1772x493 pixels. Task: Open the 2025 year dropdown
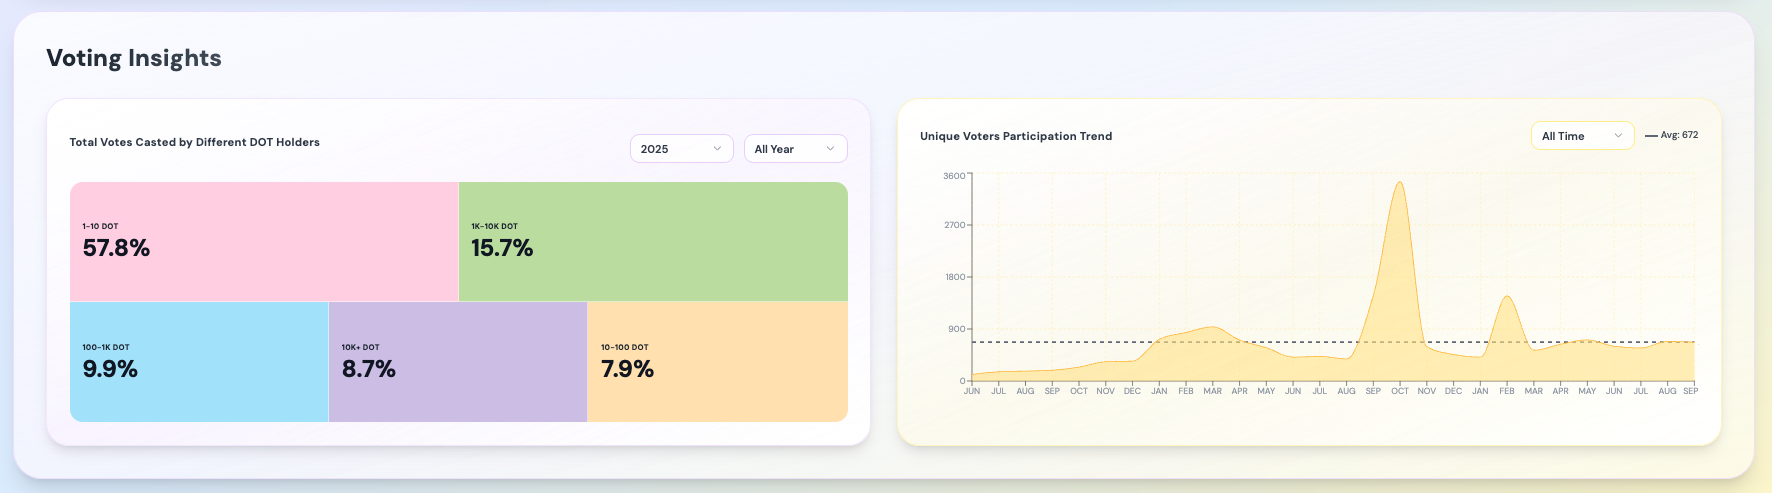coord(681,149)
